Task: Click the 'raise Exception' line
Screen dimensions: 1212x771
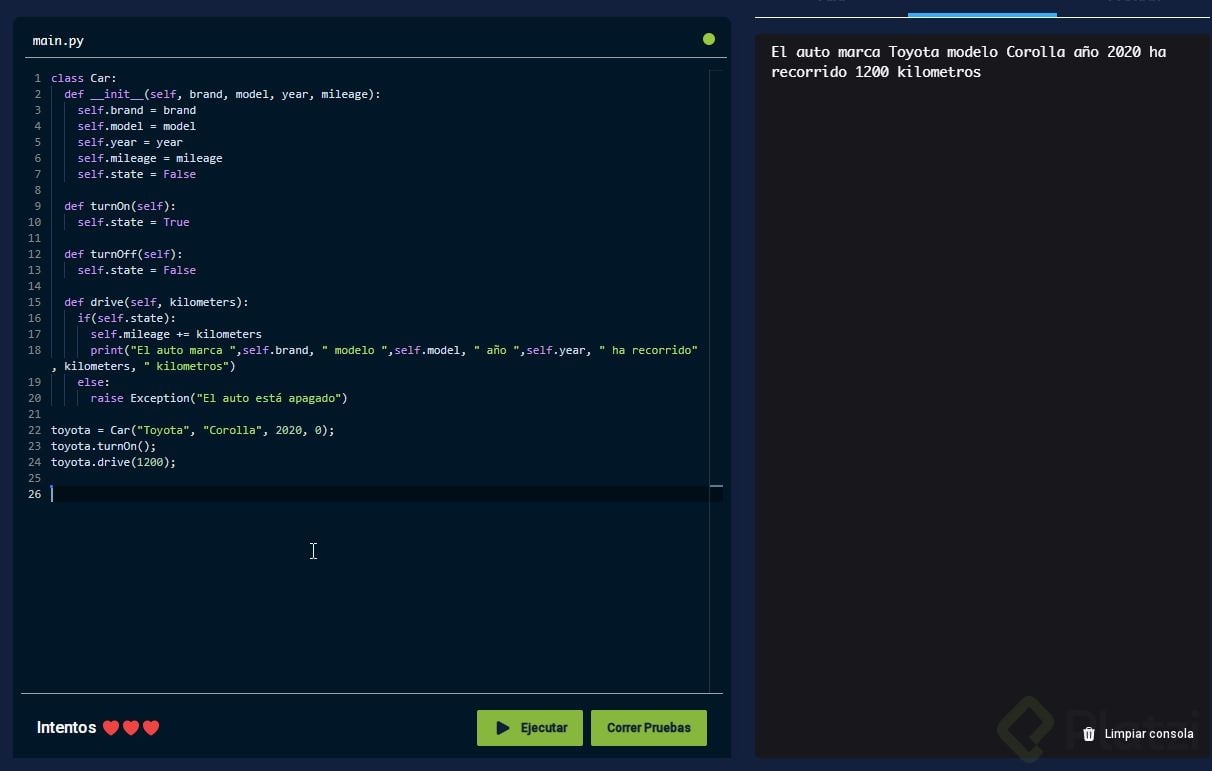Action: click(219, 398)
